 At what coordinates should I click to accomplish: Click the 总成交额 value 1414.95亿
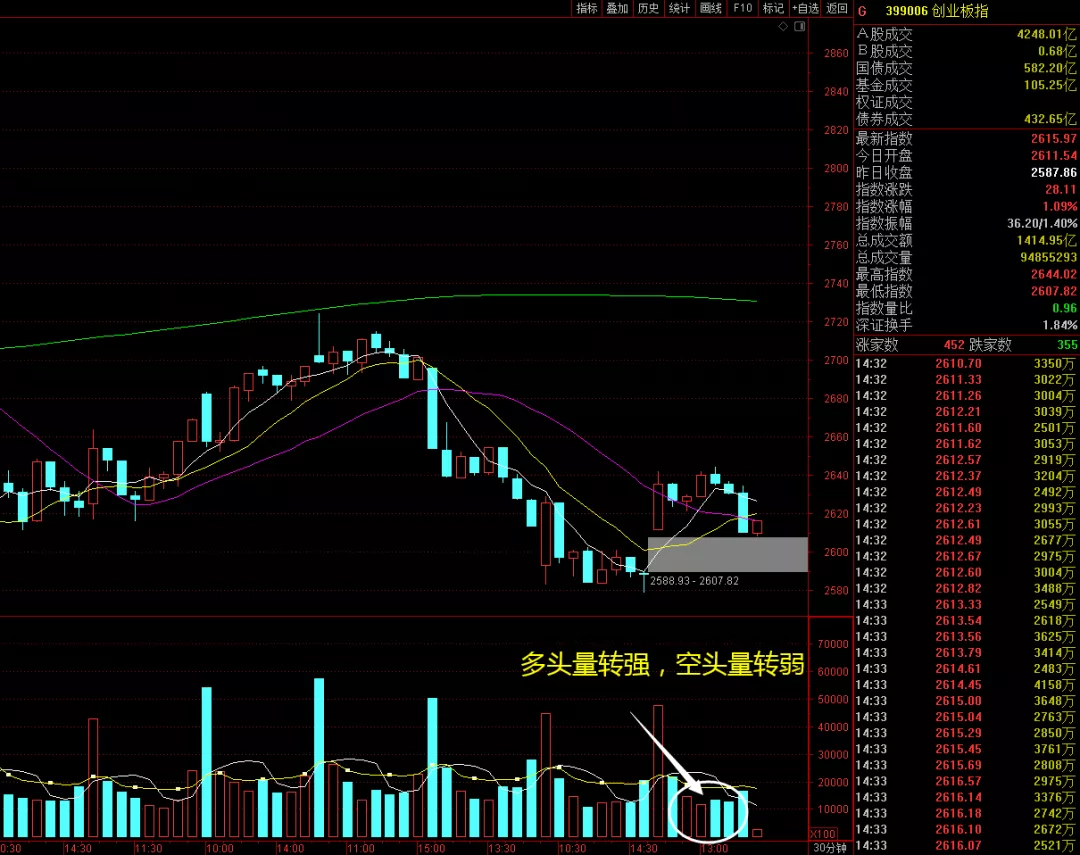[x=1046, y=240]
